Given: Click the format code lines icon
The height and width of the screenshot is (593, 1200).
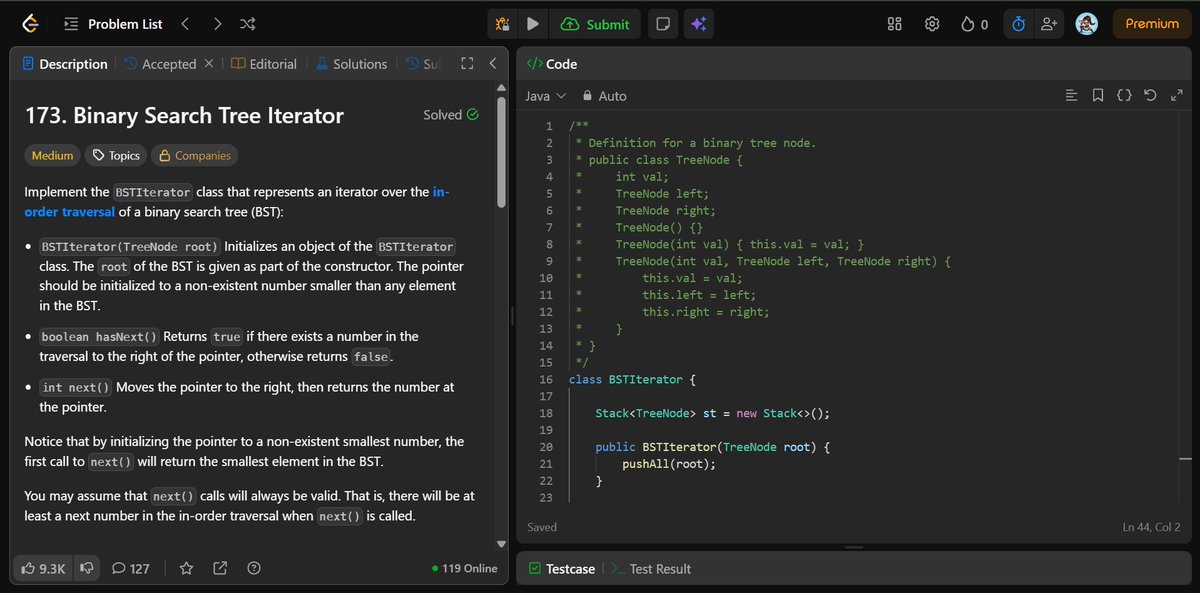Looking at the screenshot, I should point(1072,96).
